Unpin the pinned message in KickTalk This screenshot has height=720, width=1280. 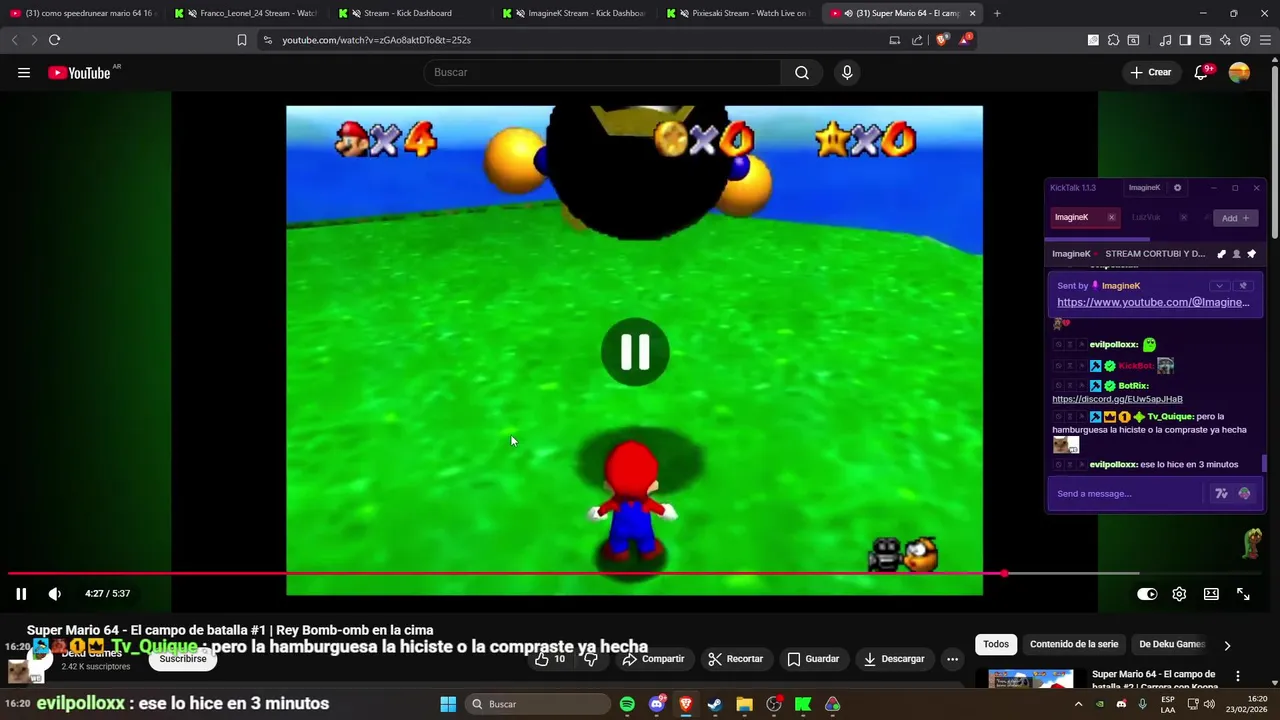[x=1243, y=286]
